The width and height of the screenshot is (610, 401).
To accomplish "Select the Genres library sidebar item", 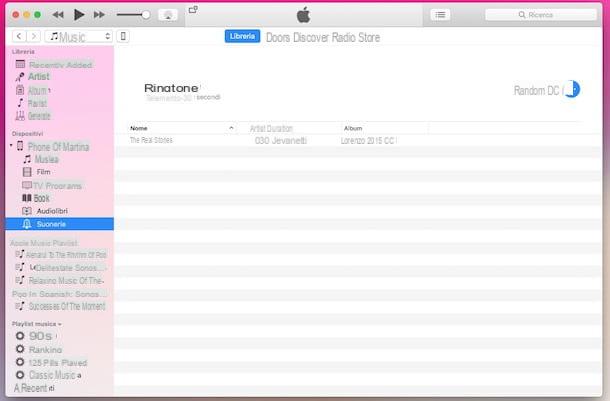I will pos(33,116).
